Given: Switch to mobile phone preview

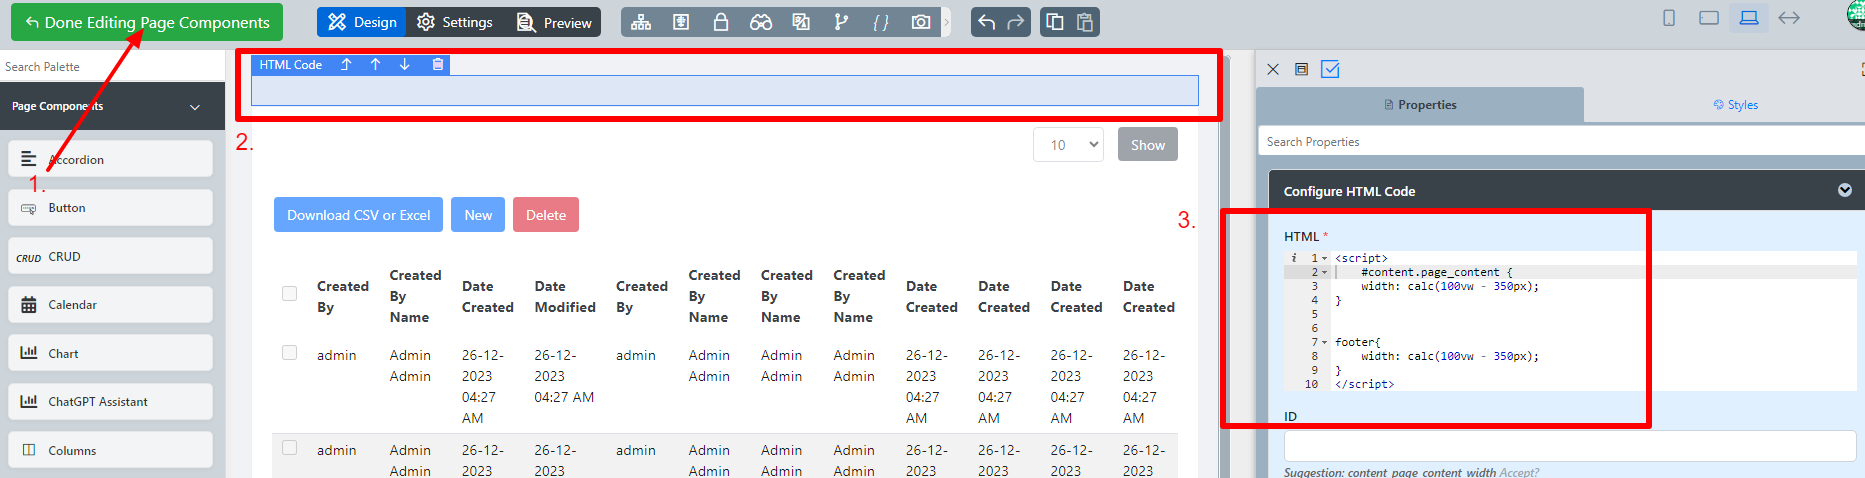Looking at the screenshot, I should (x=1669, y=18).
